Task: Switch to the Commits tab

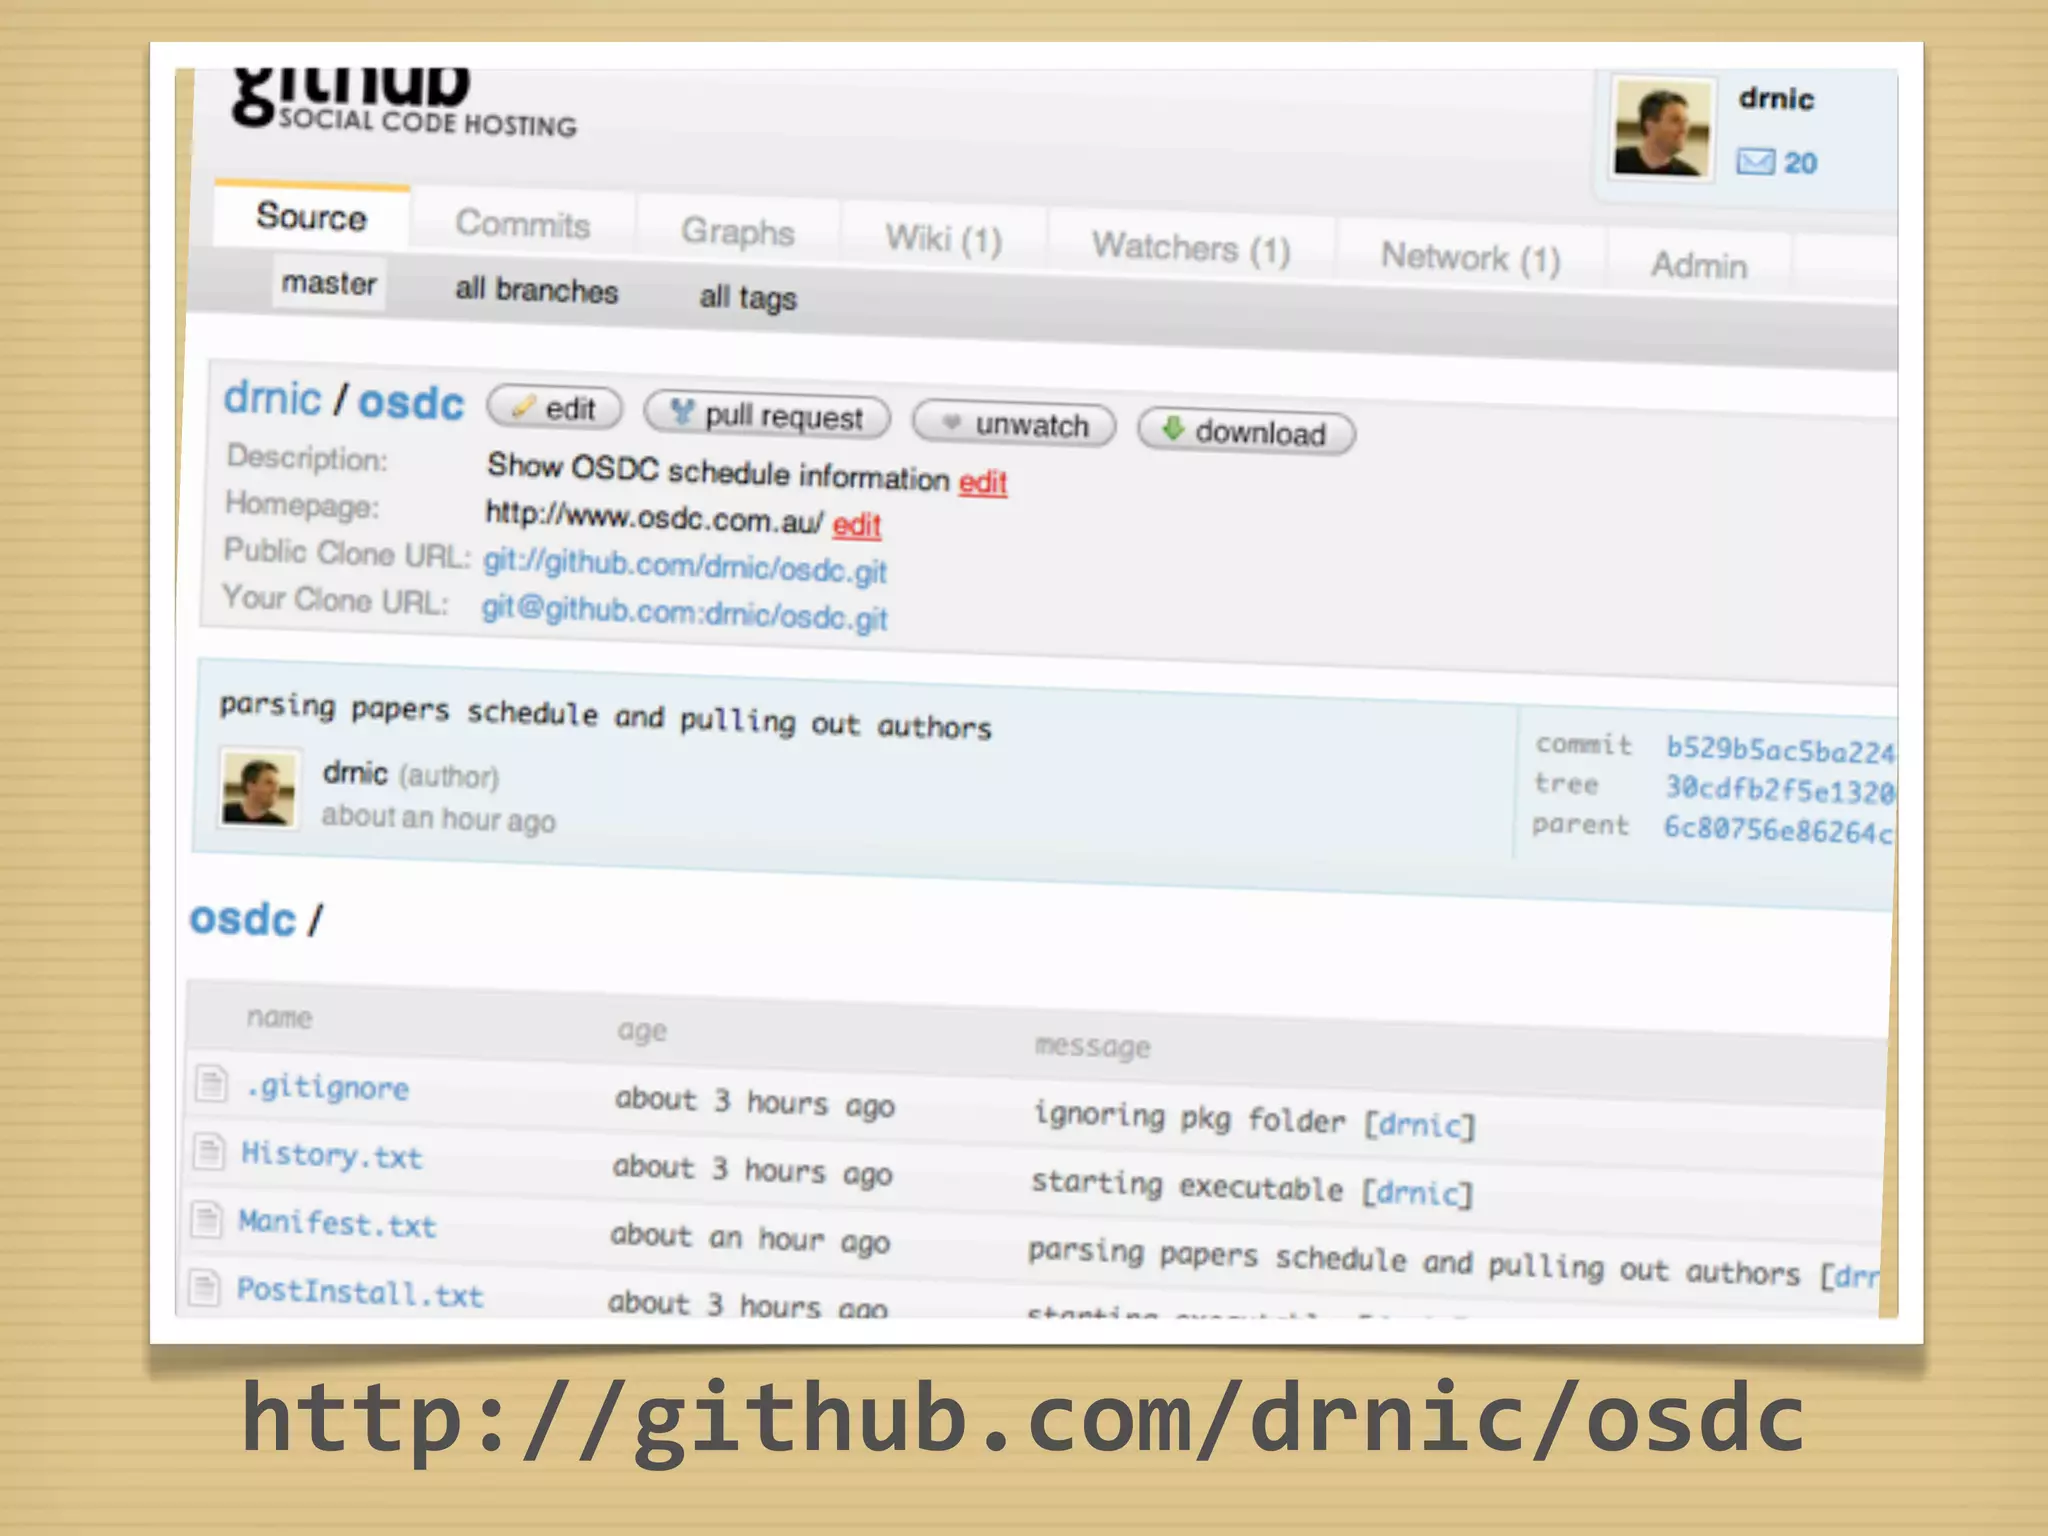Action: click(522, 224)
